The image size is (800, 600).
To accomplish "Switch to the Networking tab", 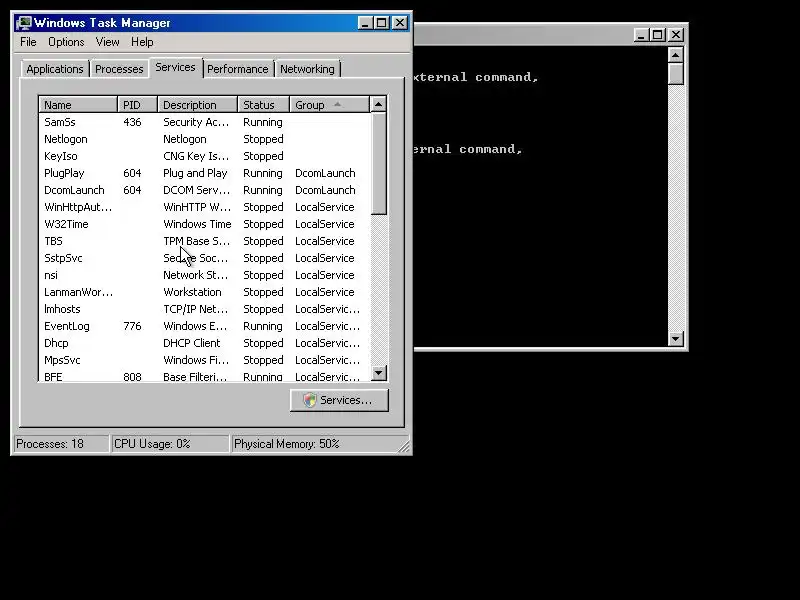I will tap(307, 69).
